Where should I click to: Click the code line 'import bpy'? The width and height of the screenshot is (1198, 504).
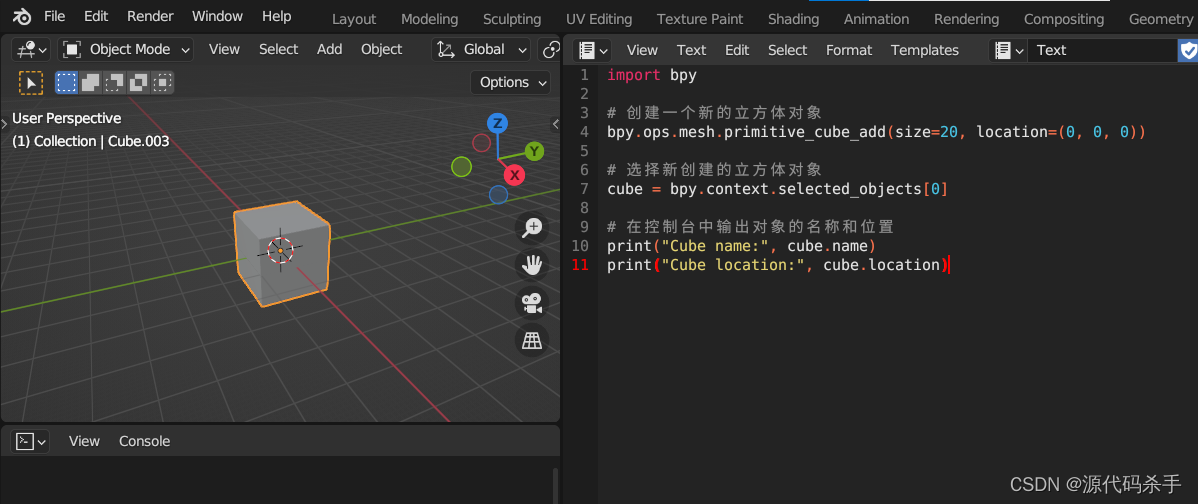(652, 75)
